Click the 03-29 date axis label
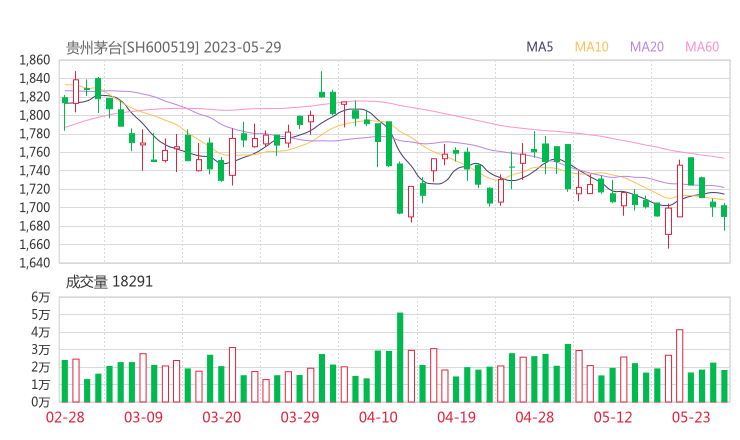The image size is (740, 440). point(300,417)
